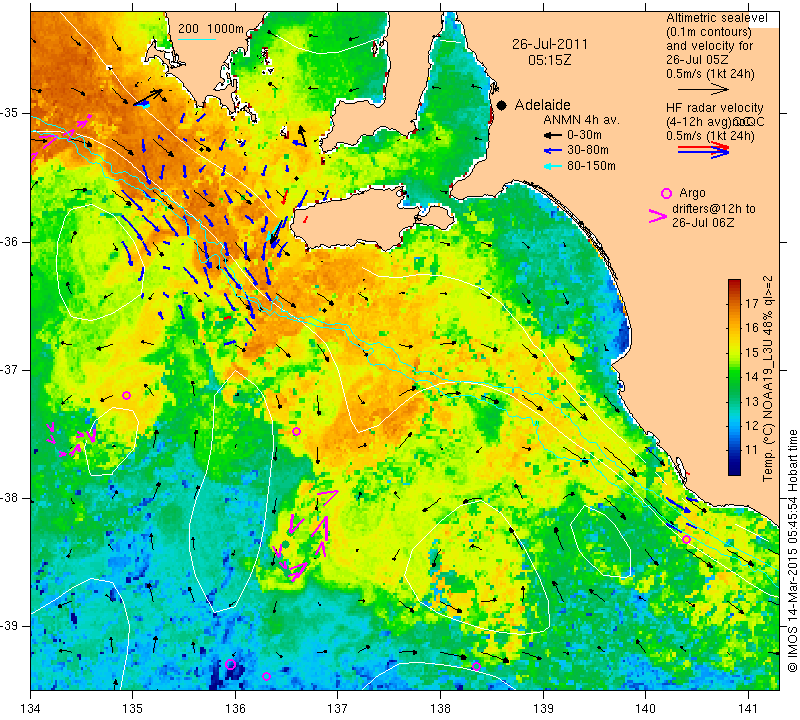800x720 pixels.
Task: Click the -39 latitude axis label
Action: 12,626
